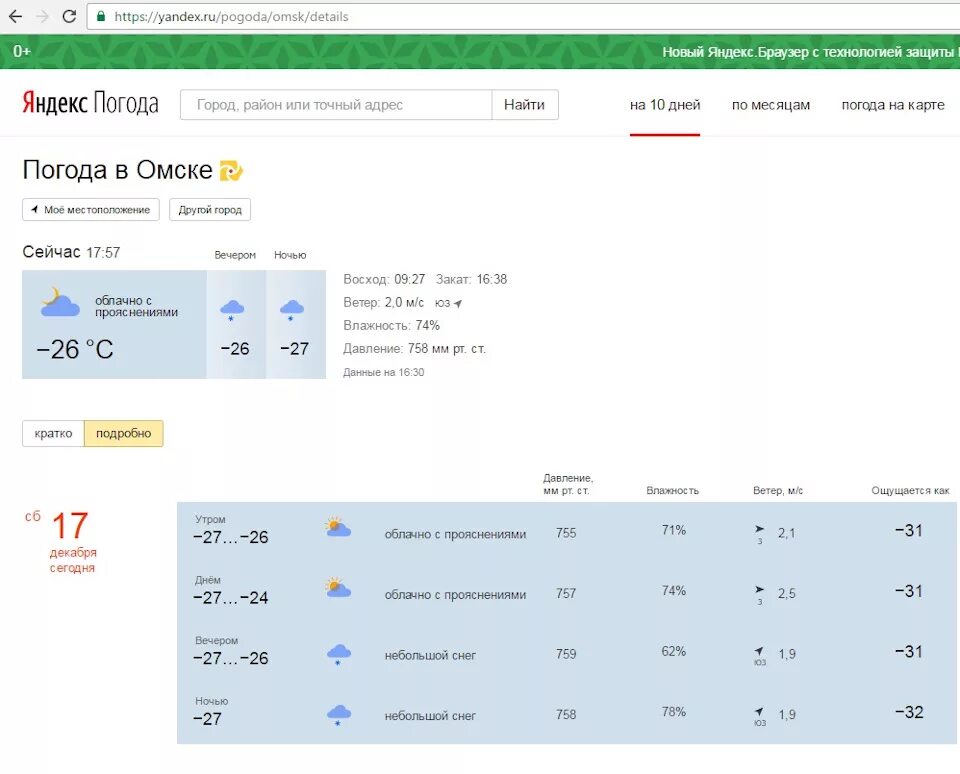Click the wind direction arrow next to юз
The height and width of the screenshot is (774, 960).
tap(458, 303)
